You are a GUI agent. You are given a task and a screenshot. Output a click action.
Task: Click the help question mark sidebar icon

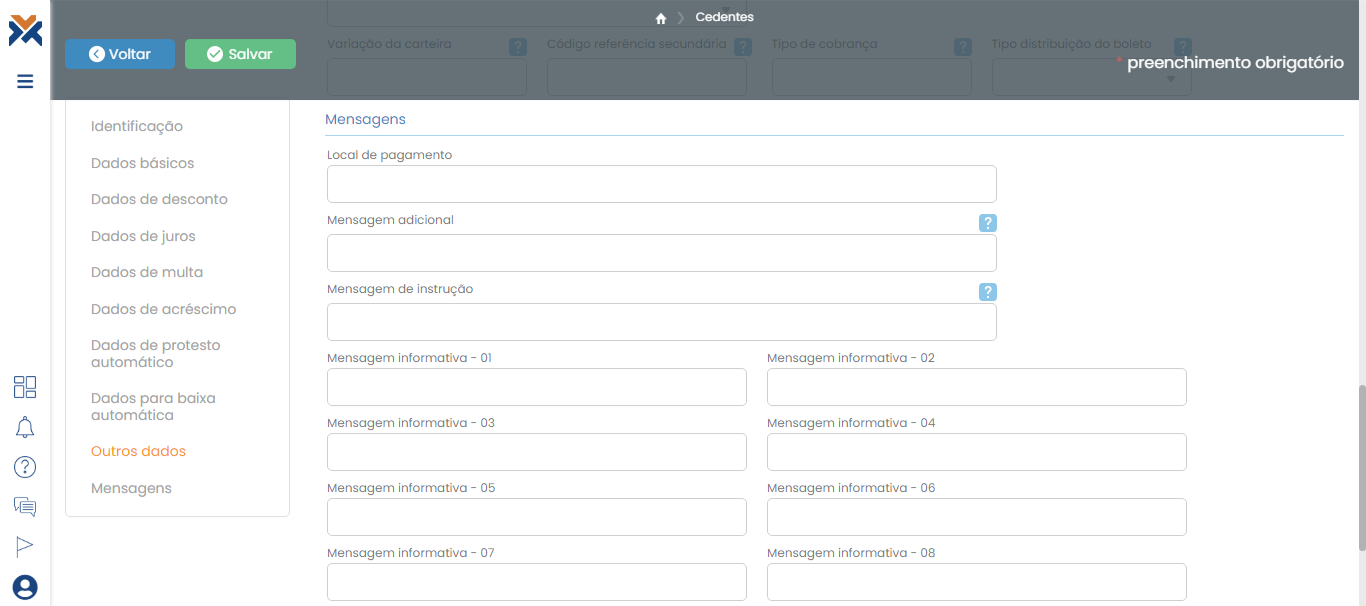(25, 467)
